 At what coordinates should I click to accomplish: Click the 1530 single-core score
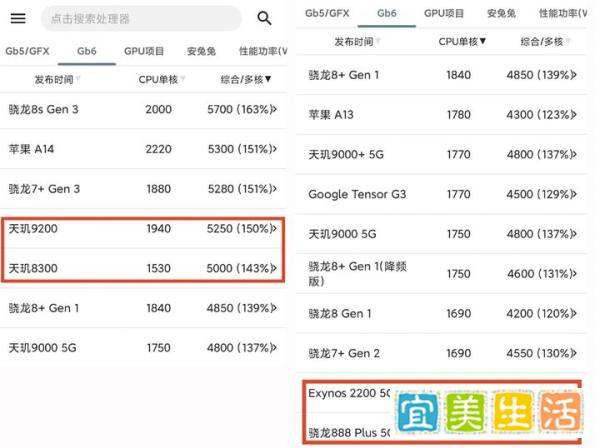[158, 268]
